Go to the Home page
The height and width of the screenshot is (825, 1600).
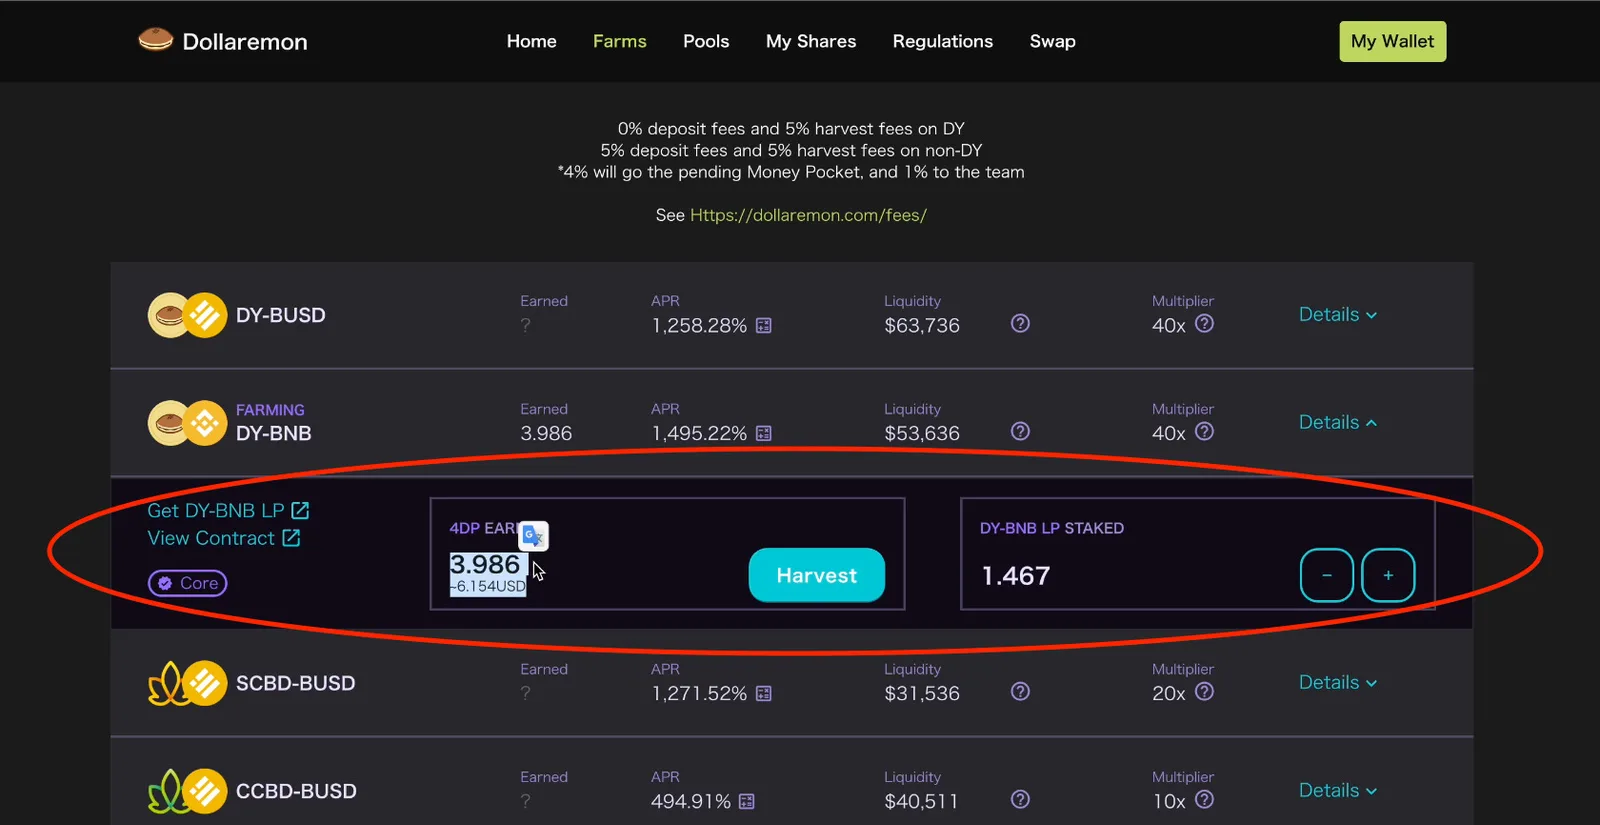coord(531,41)
